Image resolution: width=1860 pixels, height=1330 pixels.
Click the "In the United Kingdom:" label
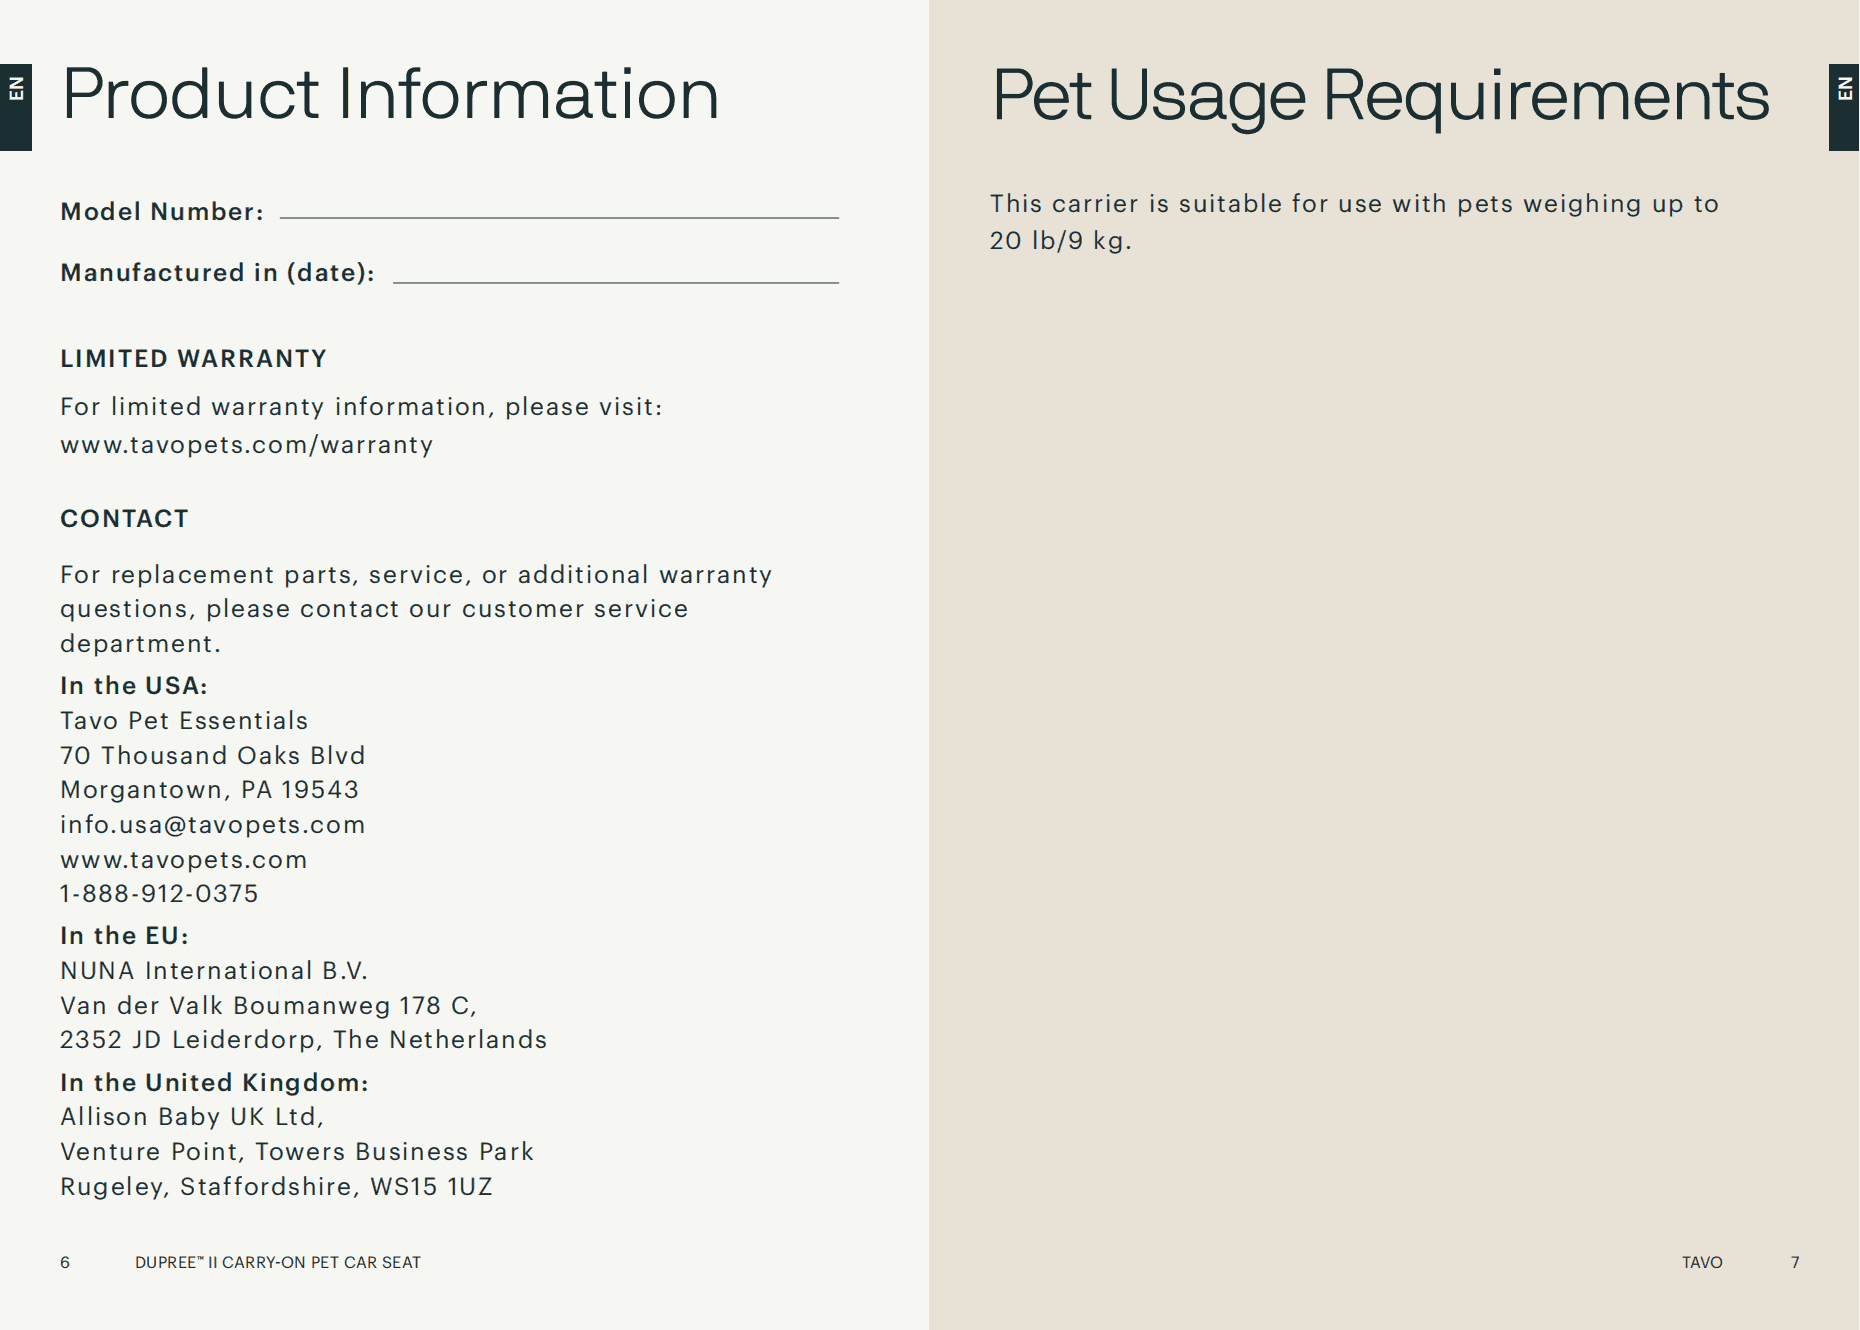[214, 1083]
